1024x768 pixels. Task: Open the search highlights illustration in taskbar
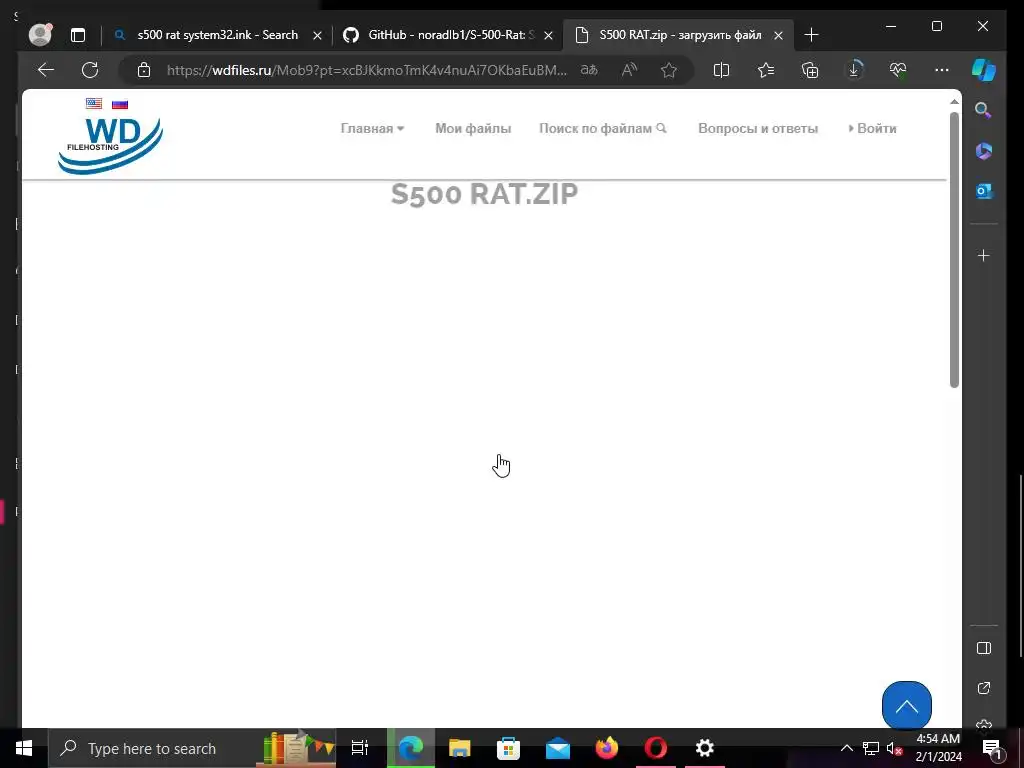click(297, 748)
